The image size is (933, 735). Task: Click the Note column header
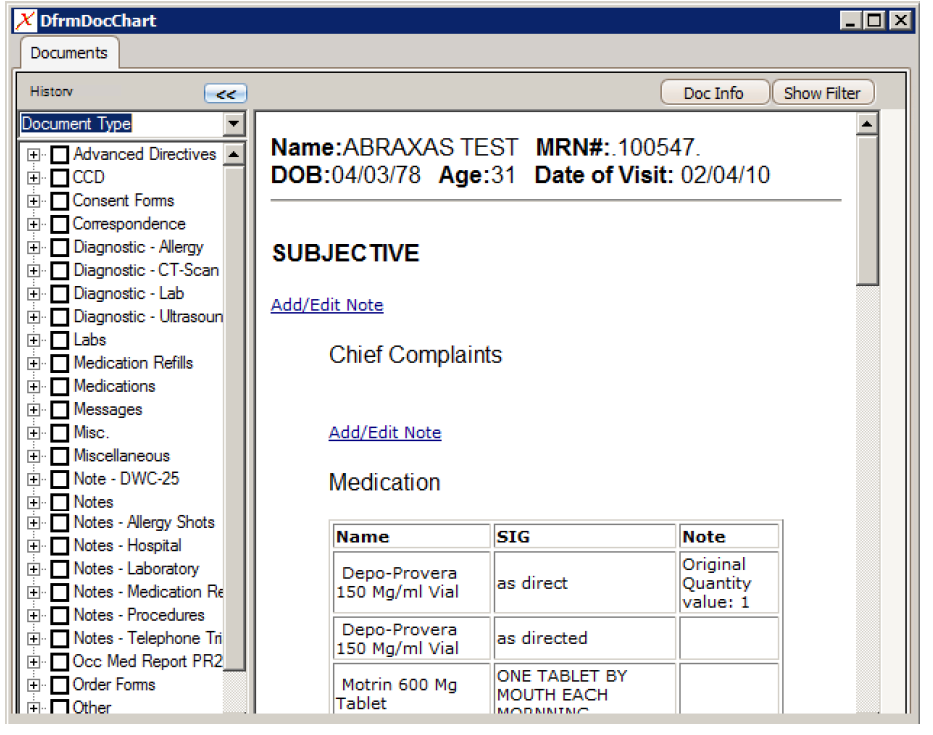pos(729,536)
